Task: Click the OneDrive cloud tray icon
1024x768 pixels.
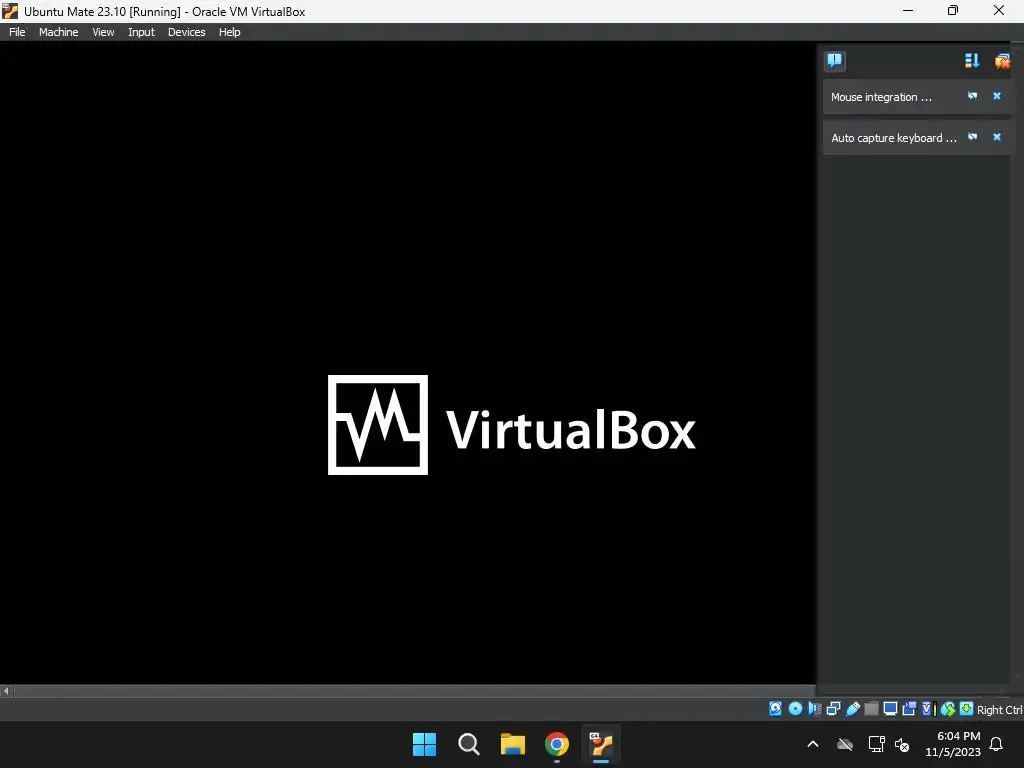Action: click(845, 744)
